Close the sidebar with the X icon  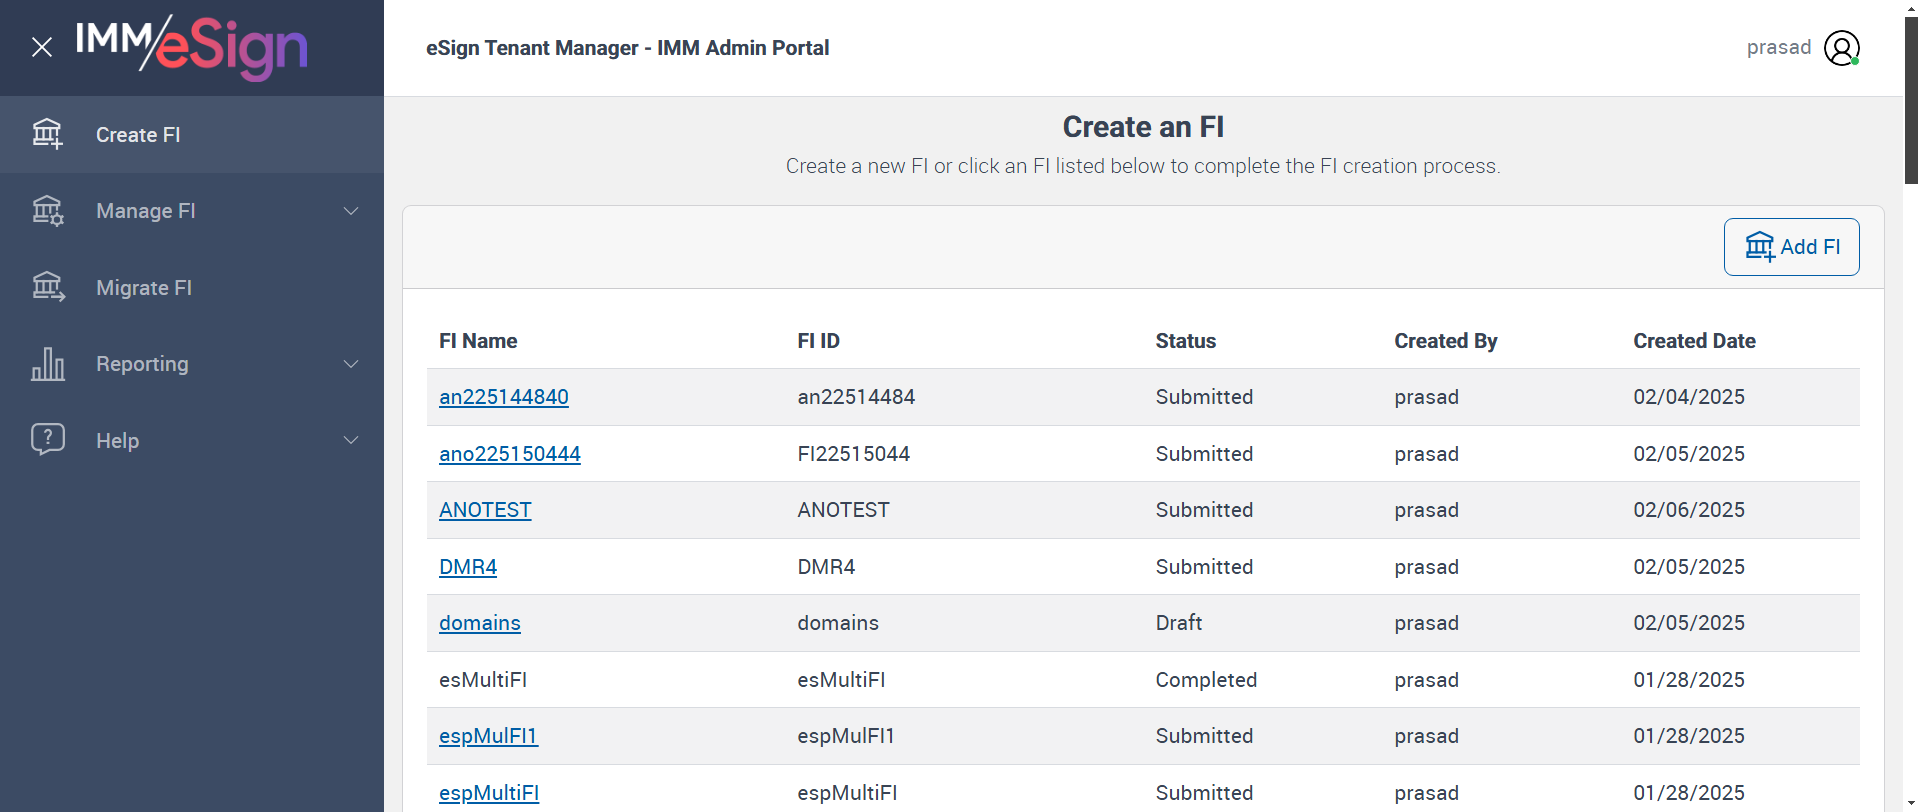point(42,47)
